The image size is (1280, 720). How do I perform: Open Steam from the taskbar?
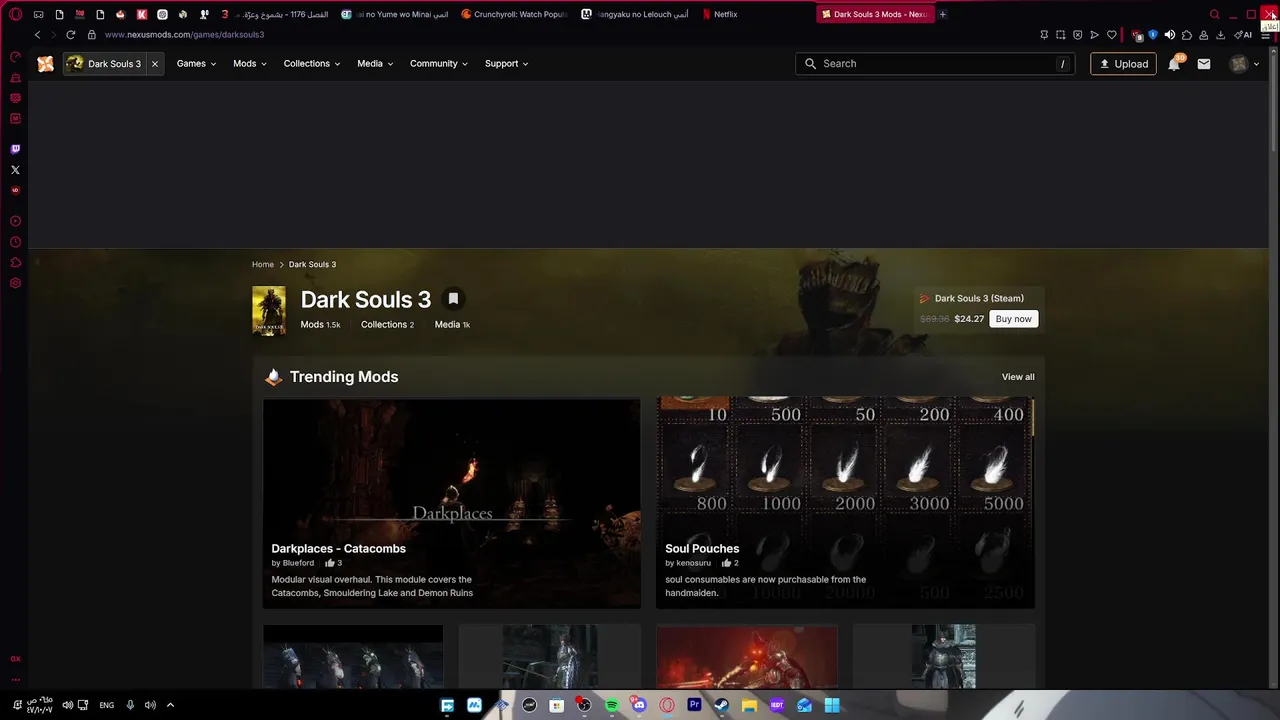pos(721,705)
